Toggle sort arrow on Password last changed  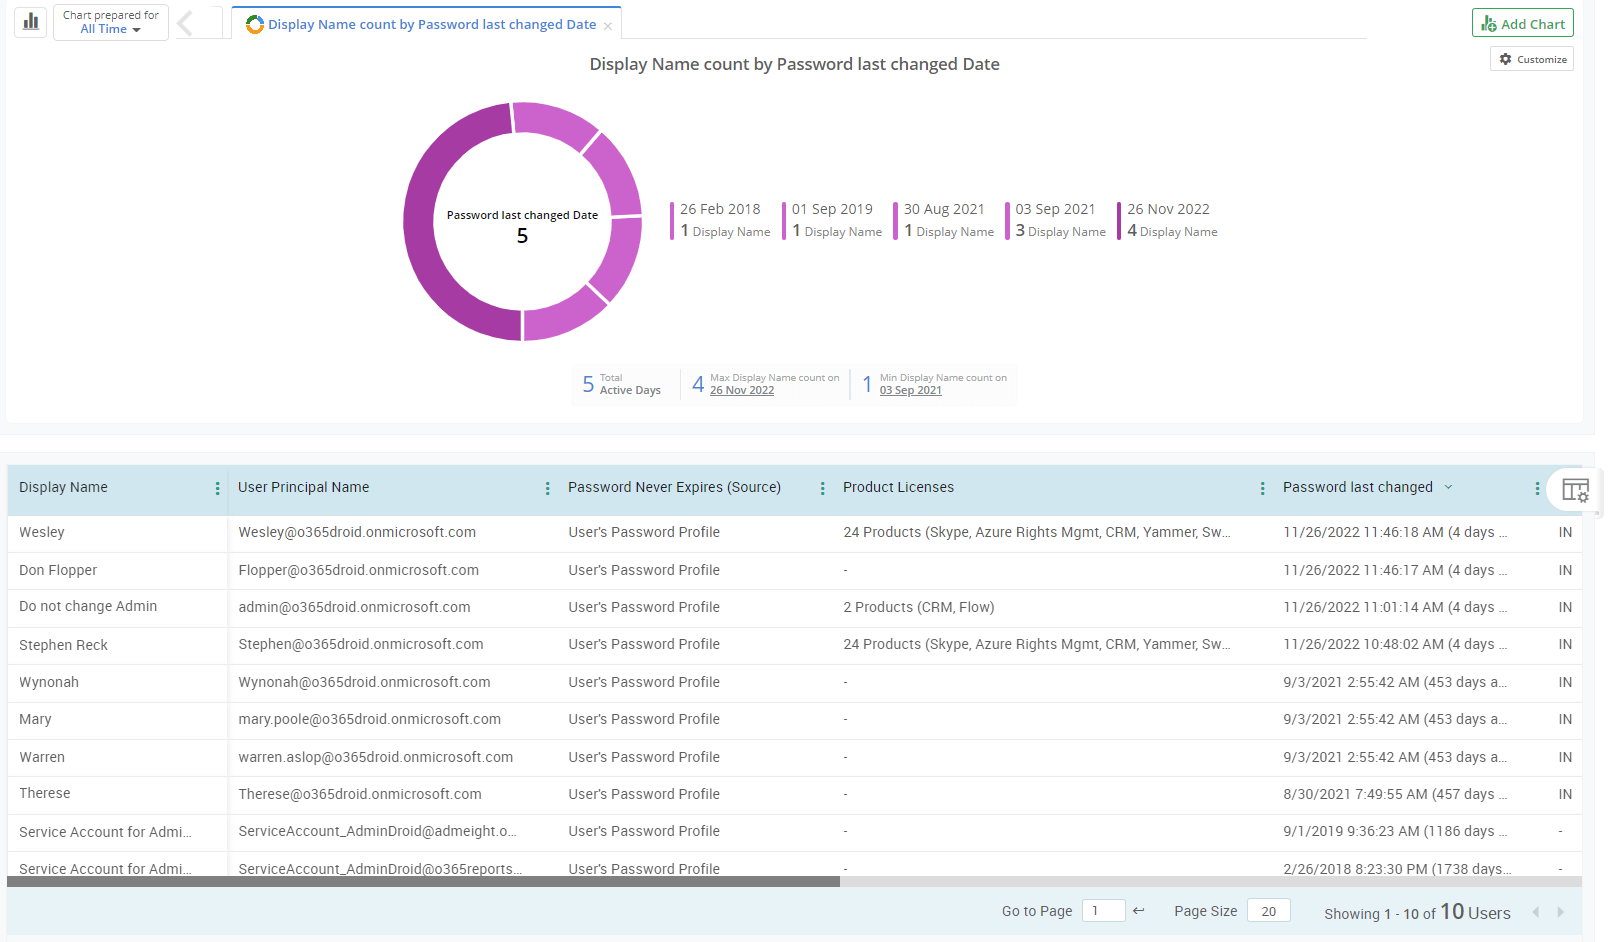pos(1448,487)
